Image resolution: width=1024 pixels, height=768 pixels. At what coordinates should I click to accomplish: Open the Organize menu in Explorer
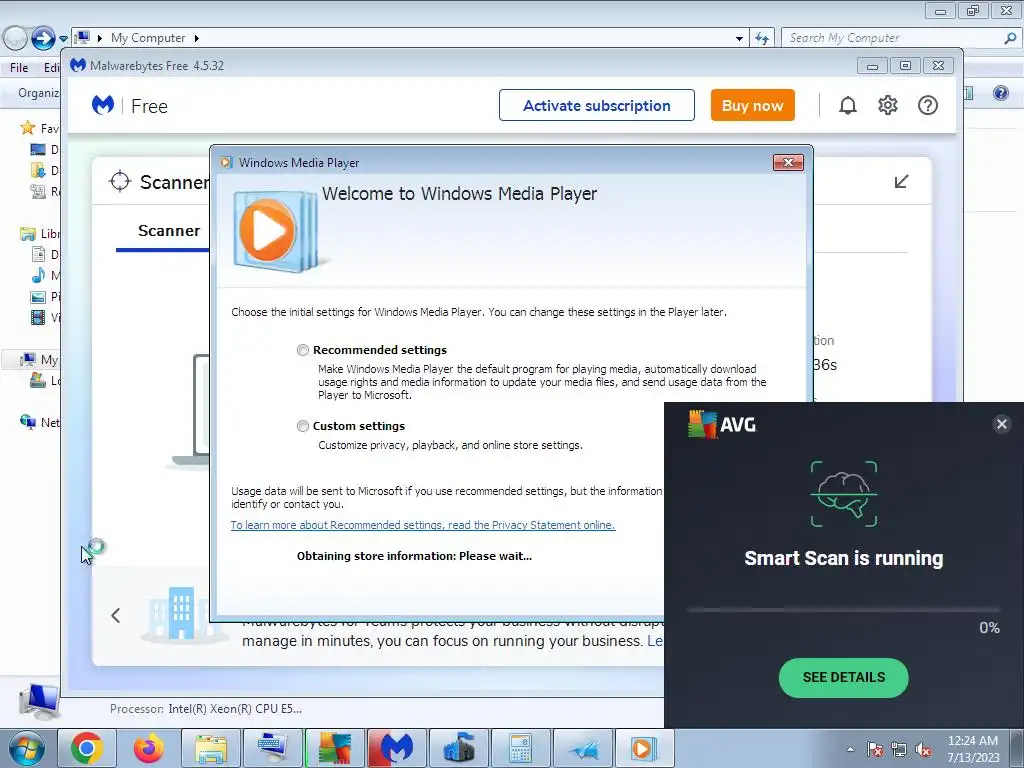point(38,93)
